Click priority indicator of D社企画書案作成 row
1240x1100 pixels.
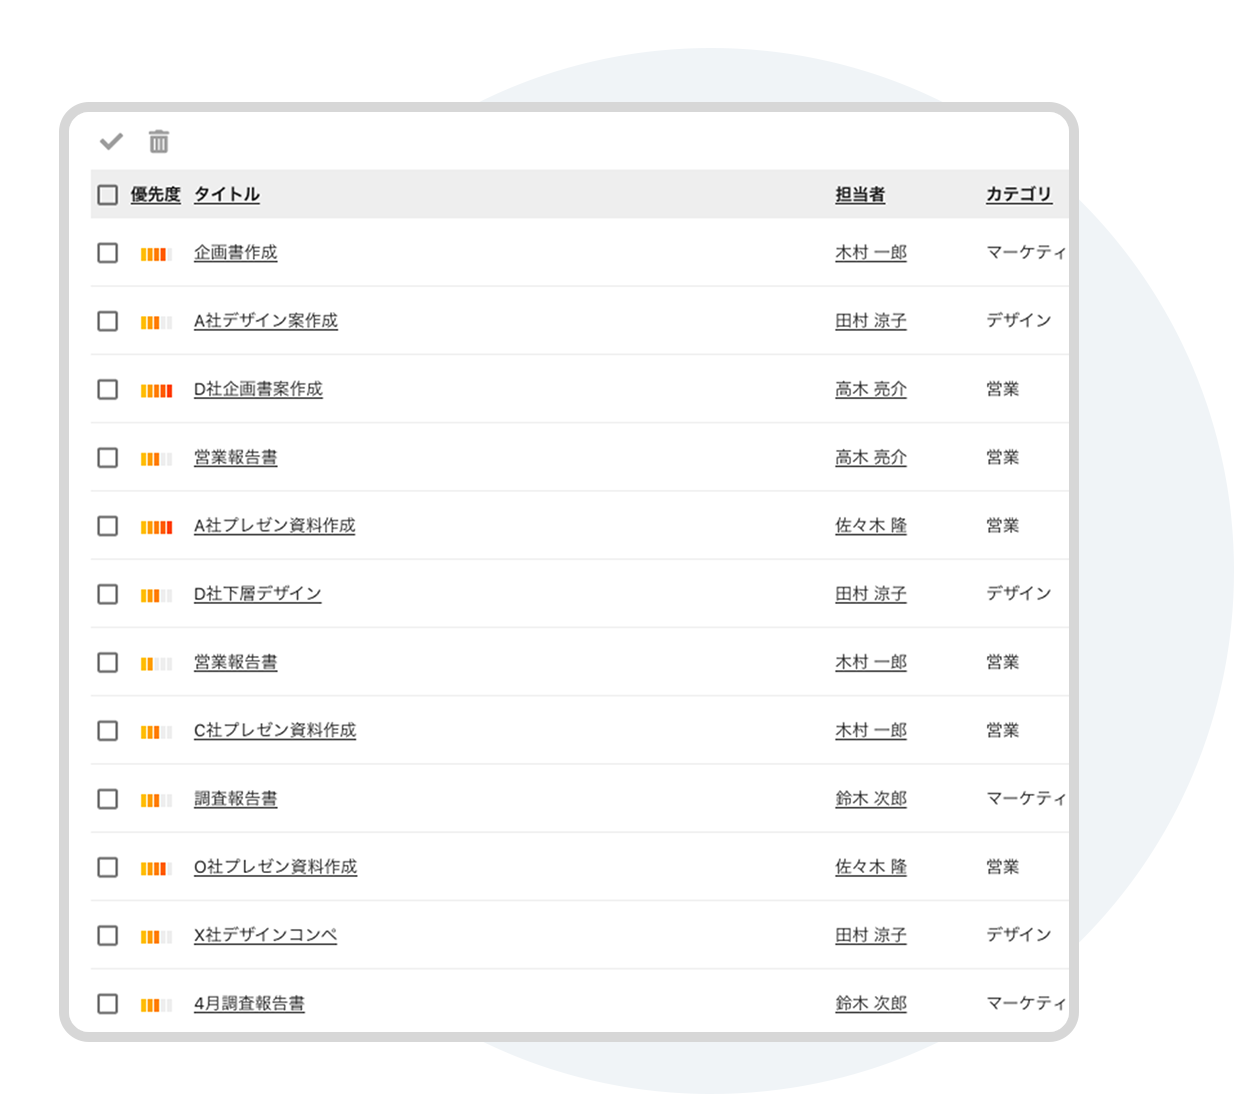tap(155, 390)
